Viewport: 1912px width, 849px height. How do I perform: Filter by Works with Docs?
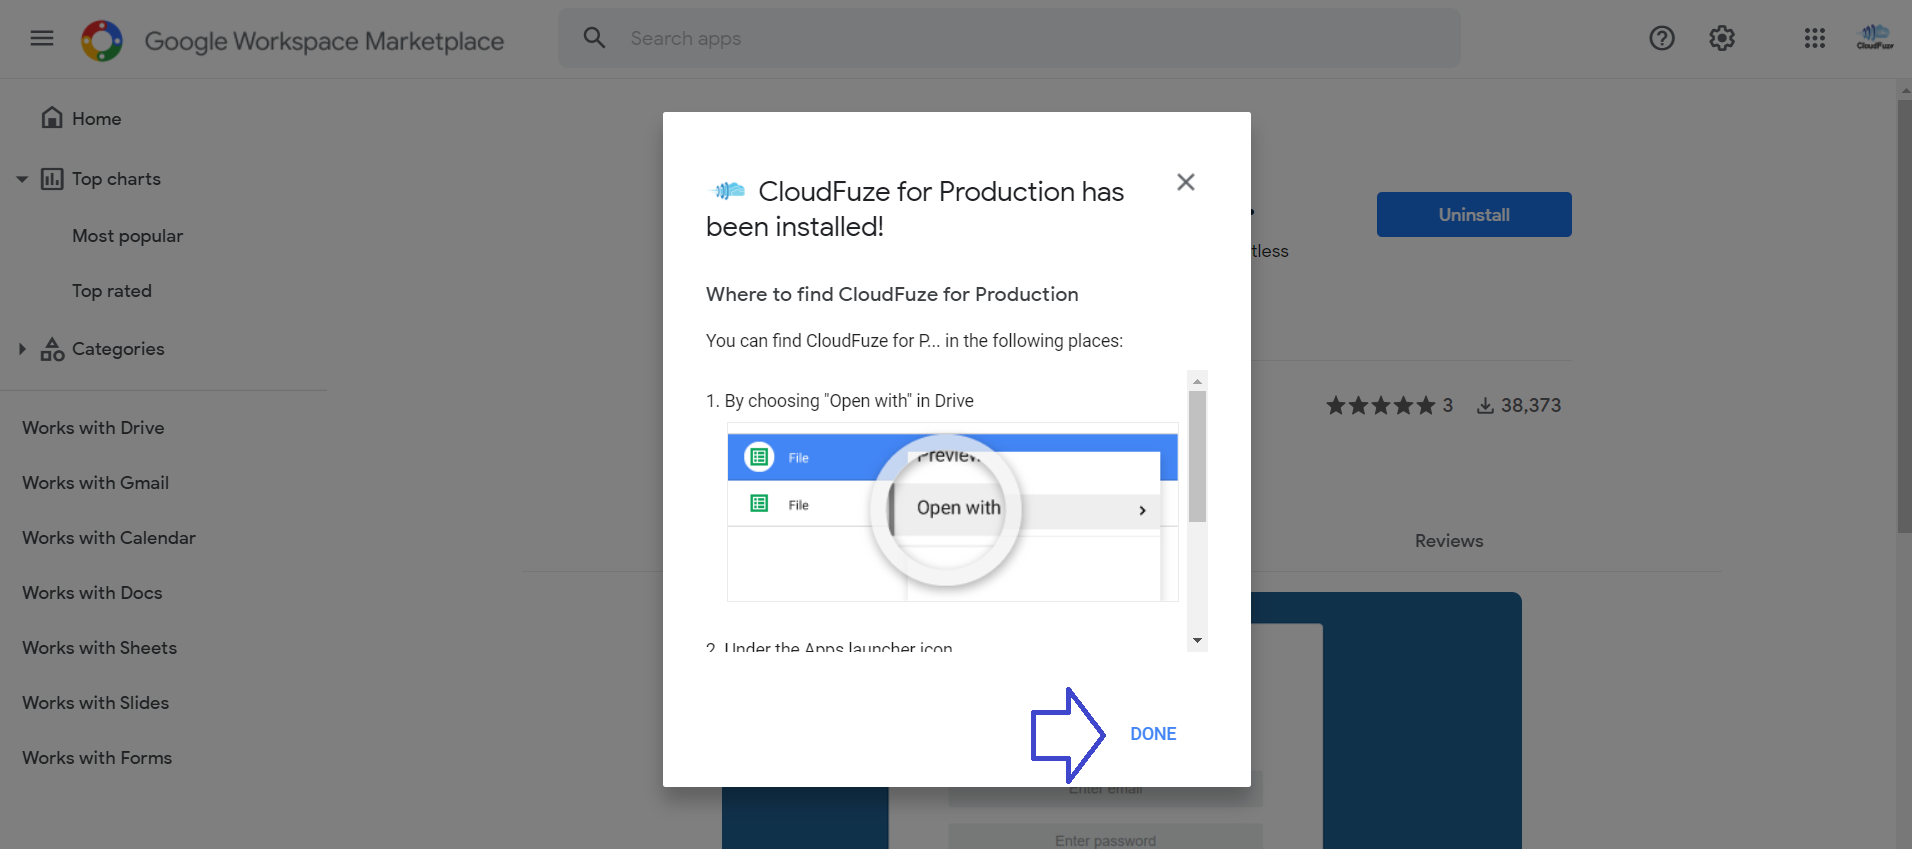(92, 593)
